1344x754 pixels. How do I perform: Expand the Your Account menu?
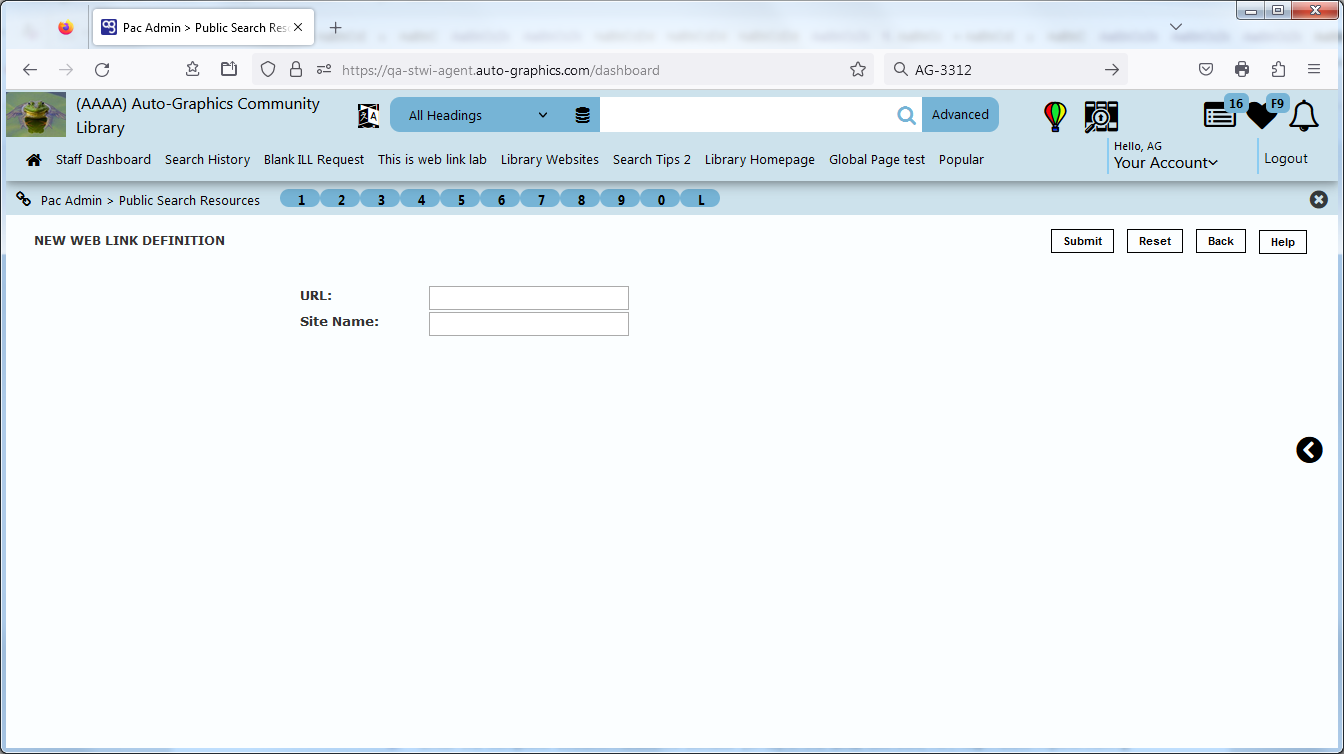[x=1166, y=163]
